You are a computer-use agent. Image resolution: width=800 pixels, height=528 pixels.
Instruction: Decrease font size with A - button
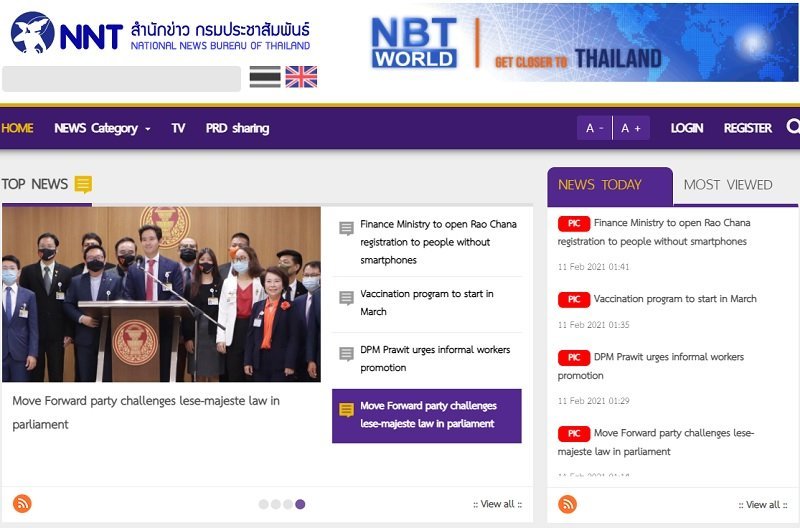pyautogui.click(x=594, y=128)
